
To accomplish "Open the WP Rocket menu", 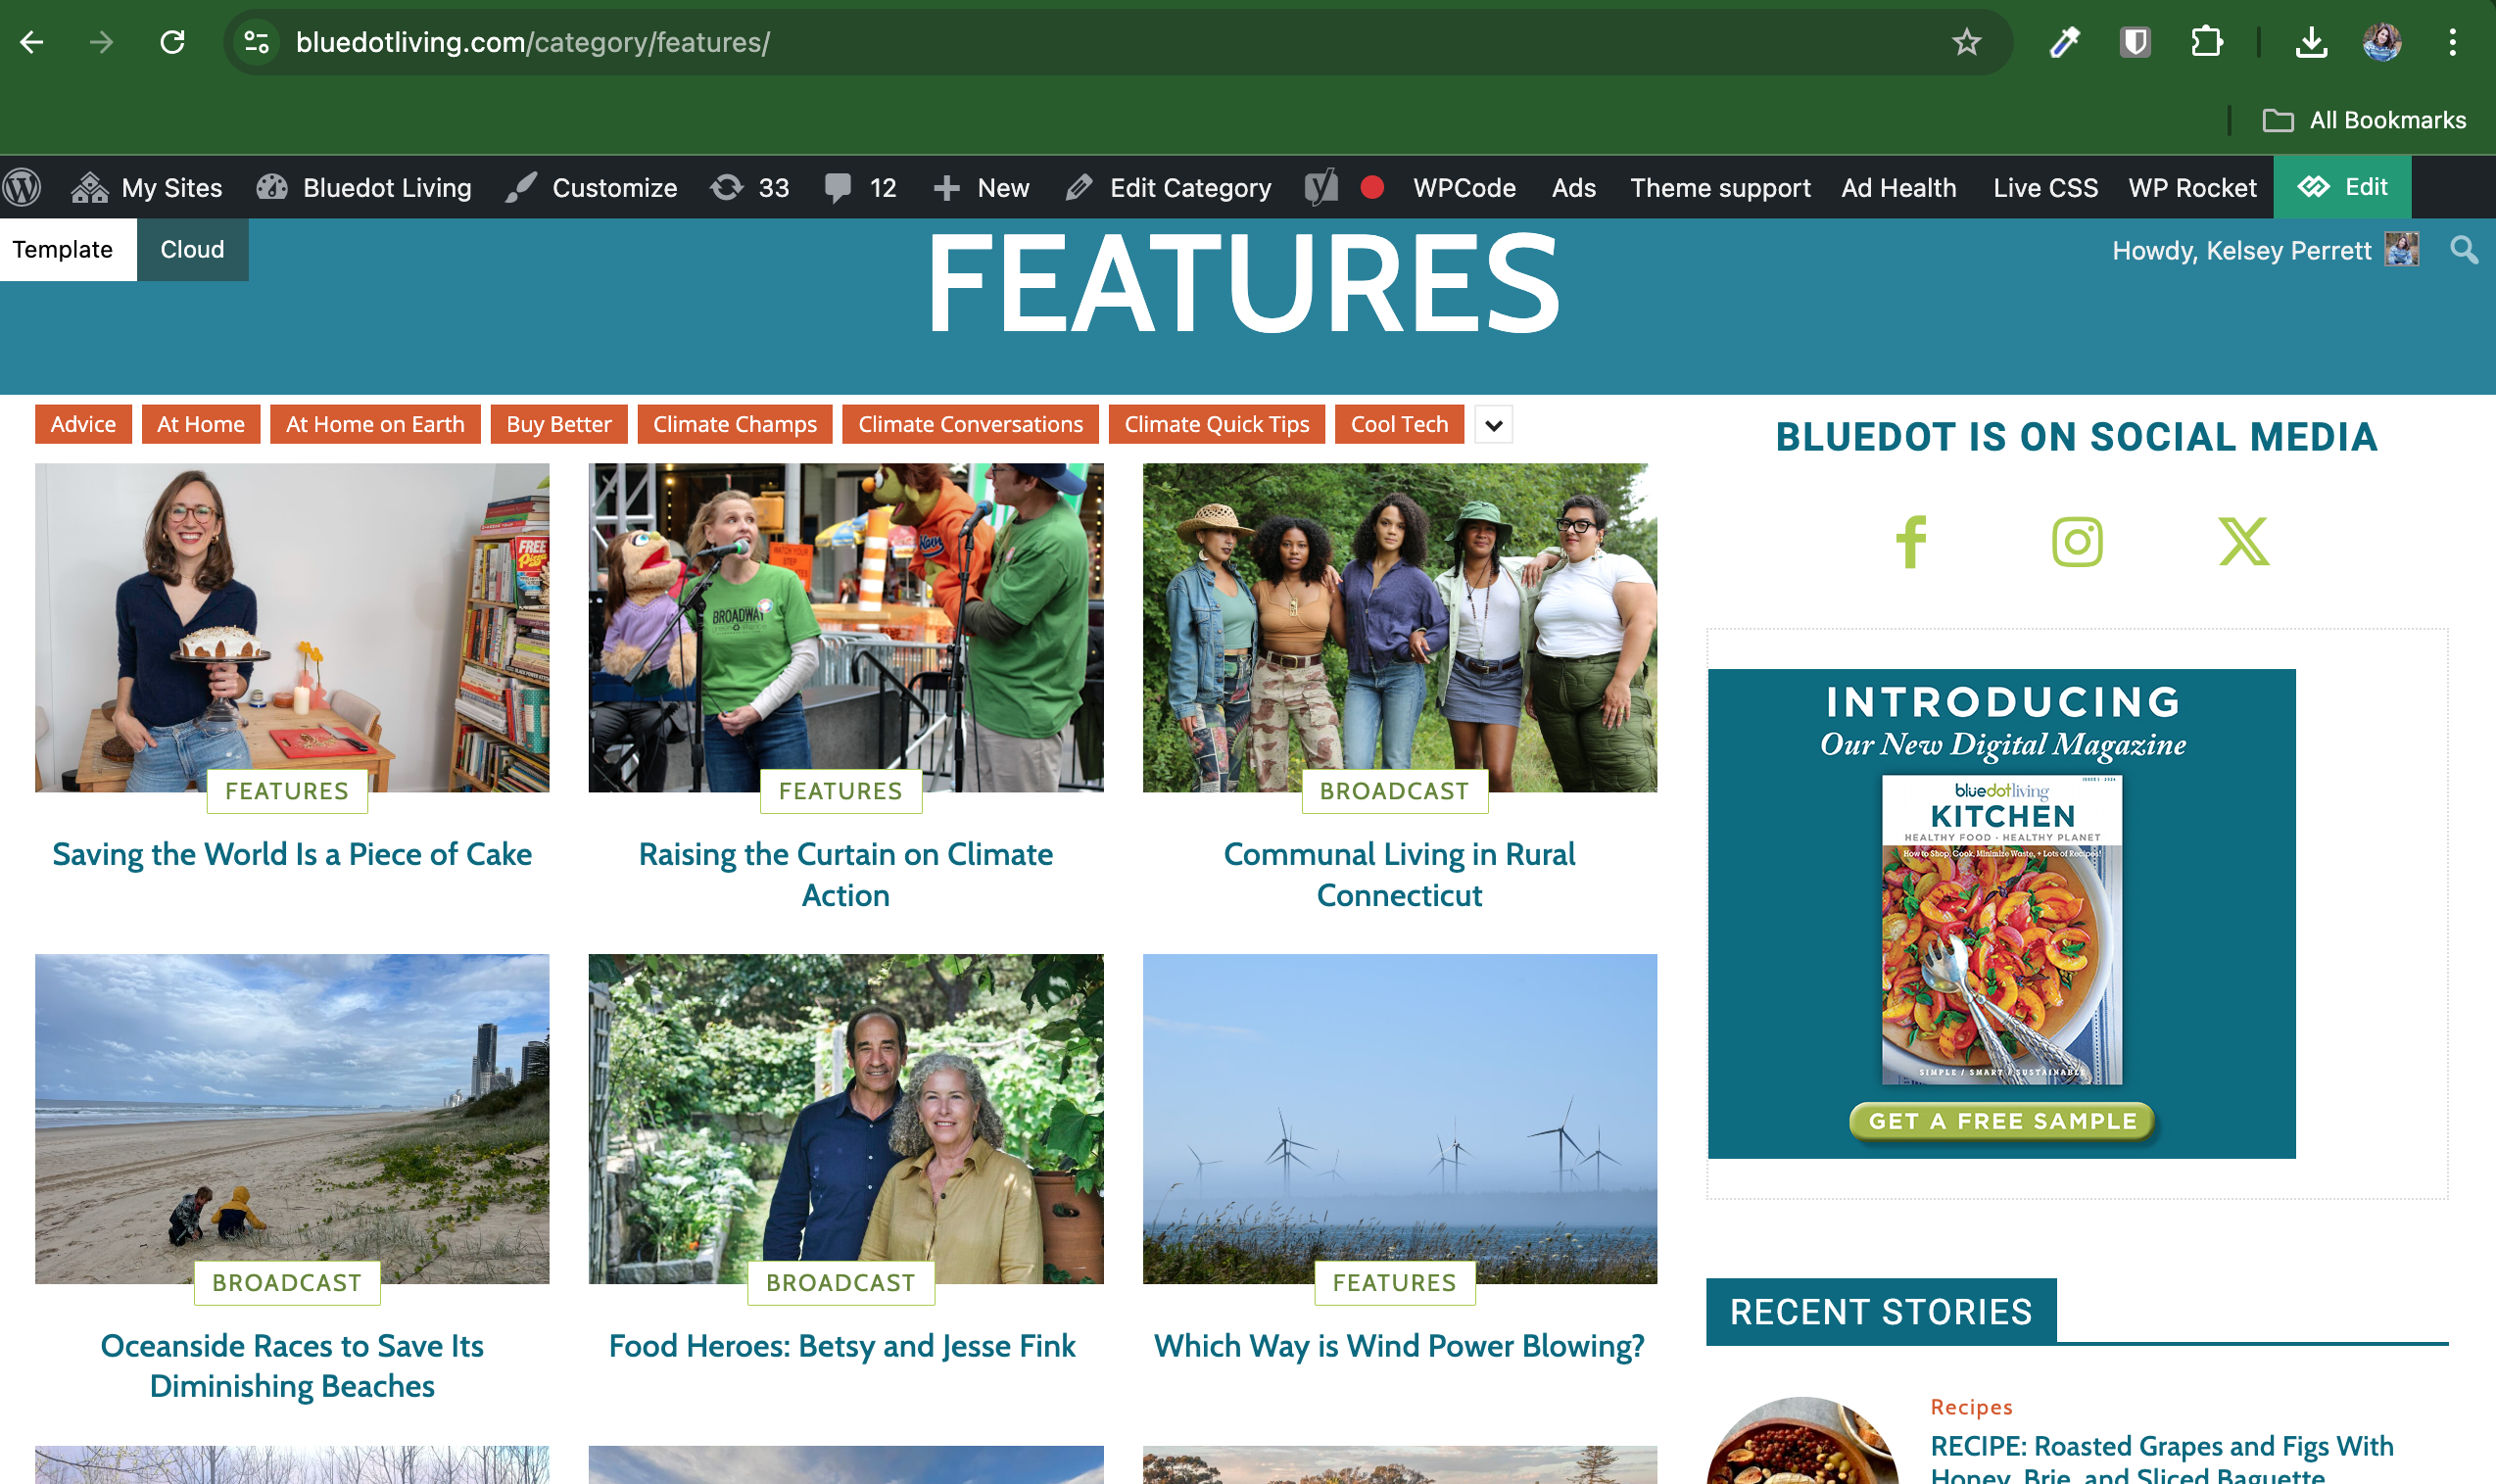I will (2192, 187).
